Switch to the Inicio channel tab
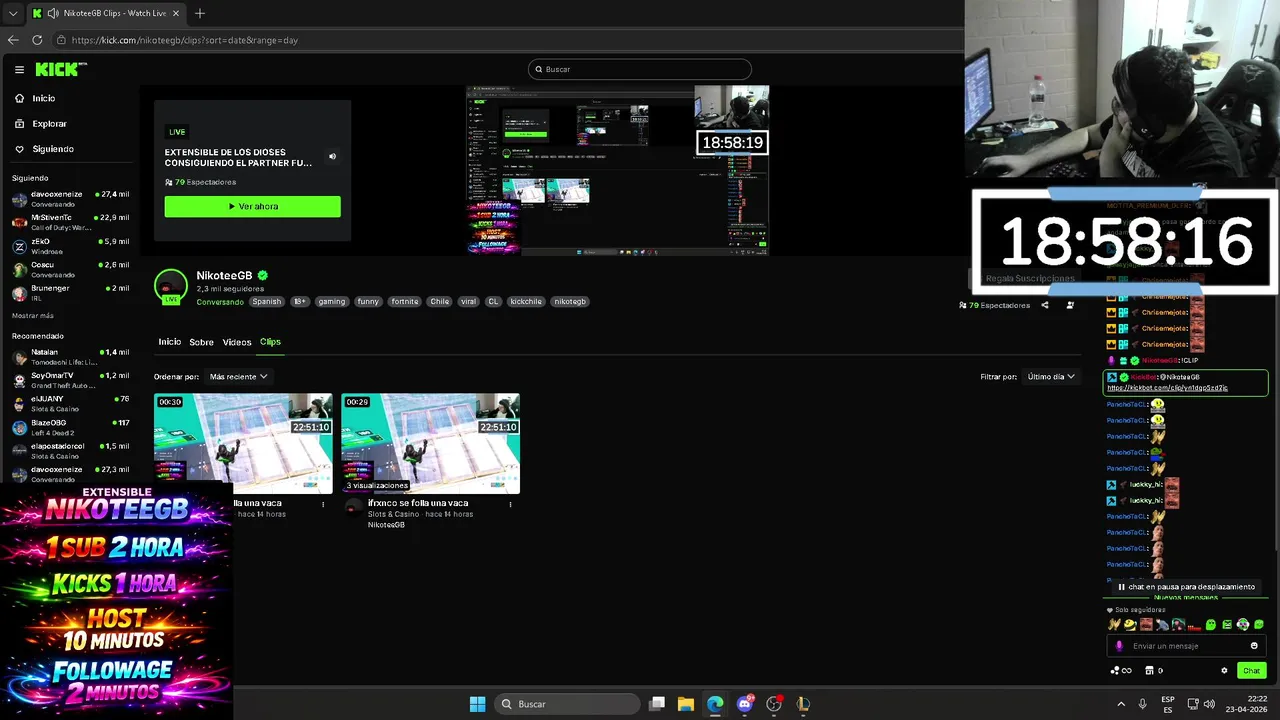 tap(170, 342)
